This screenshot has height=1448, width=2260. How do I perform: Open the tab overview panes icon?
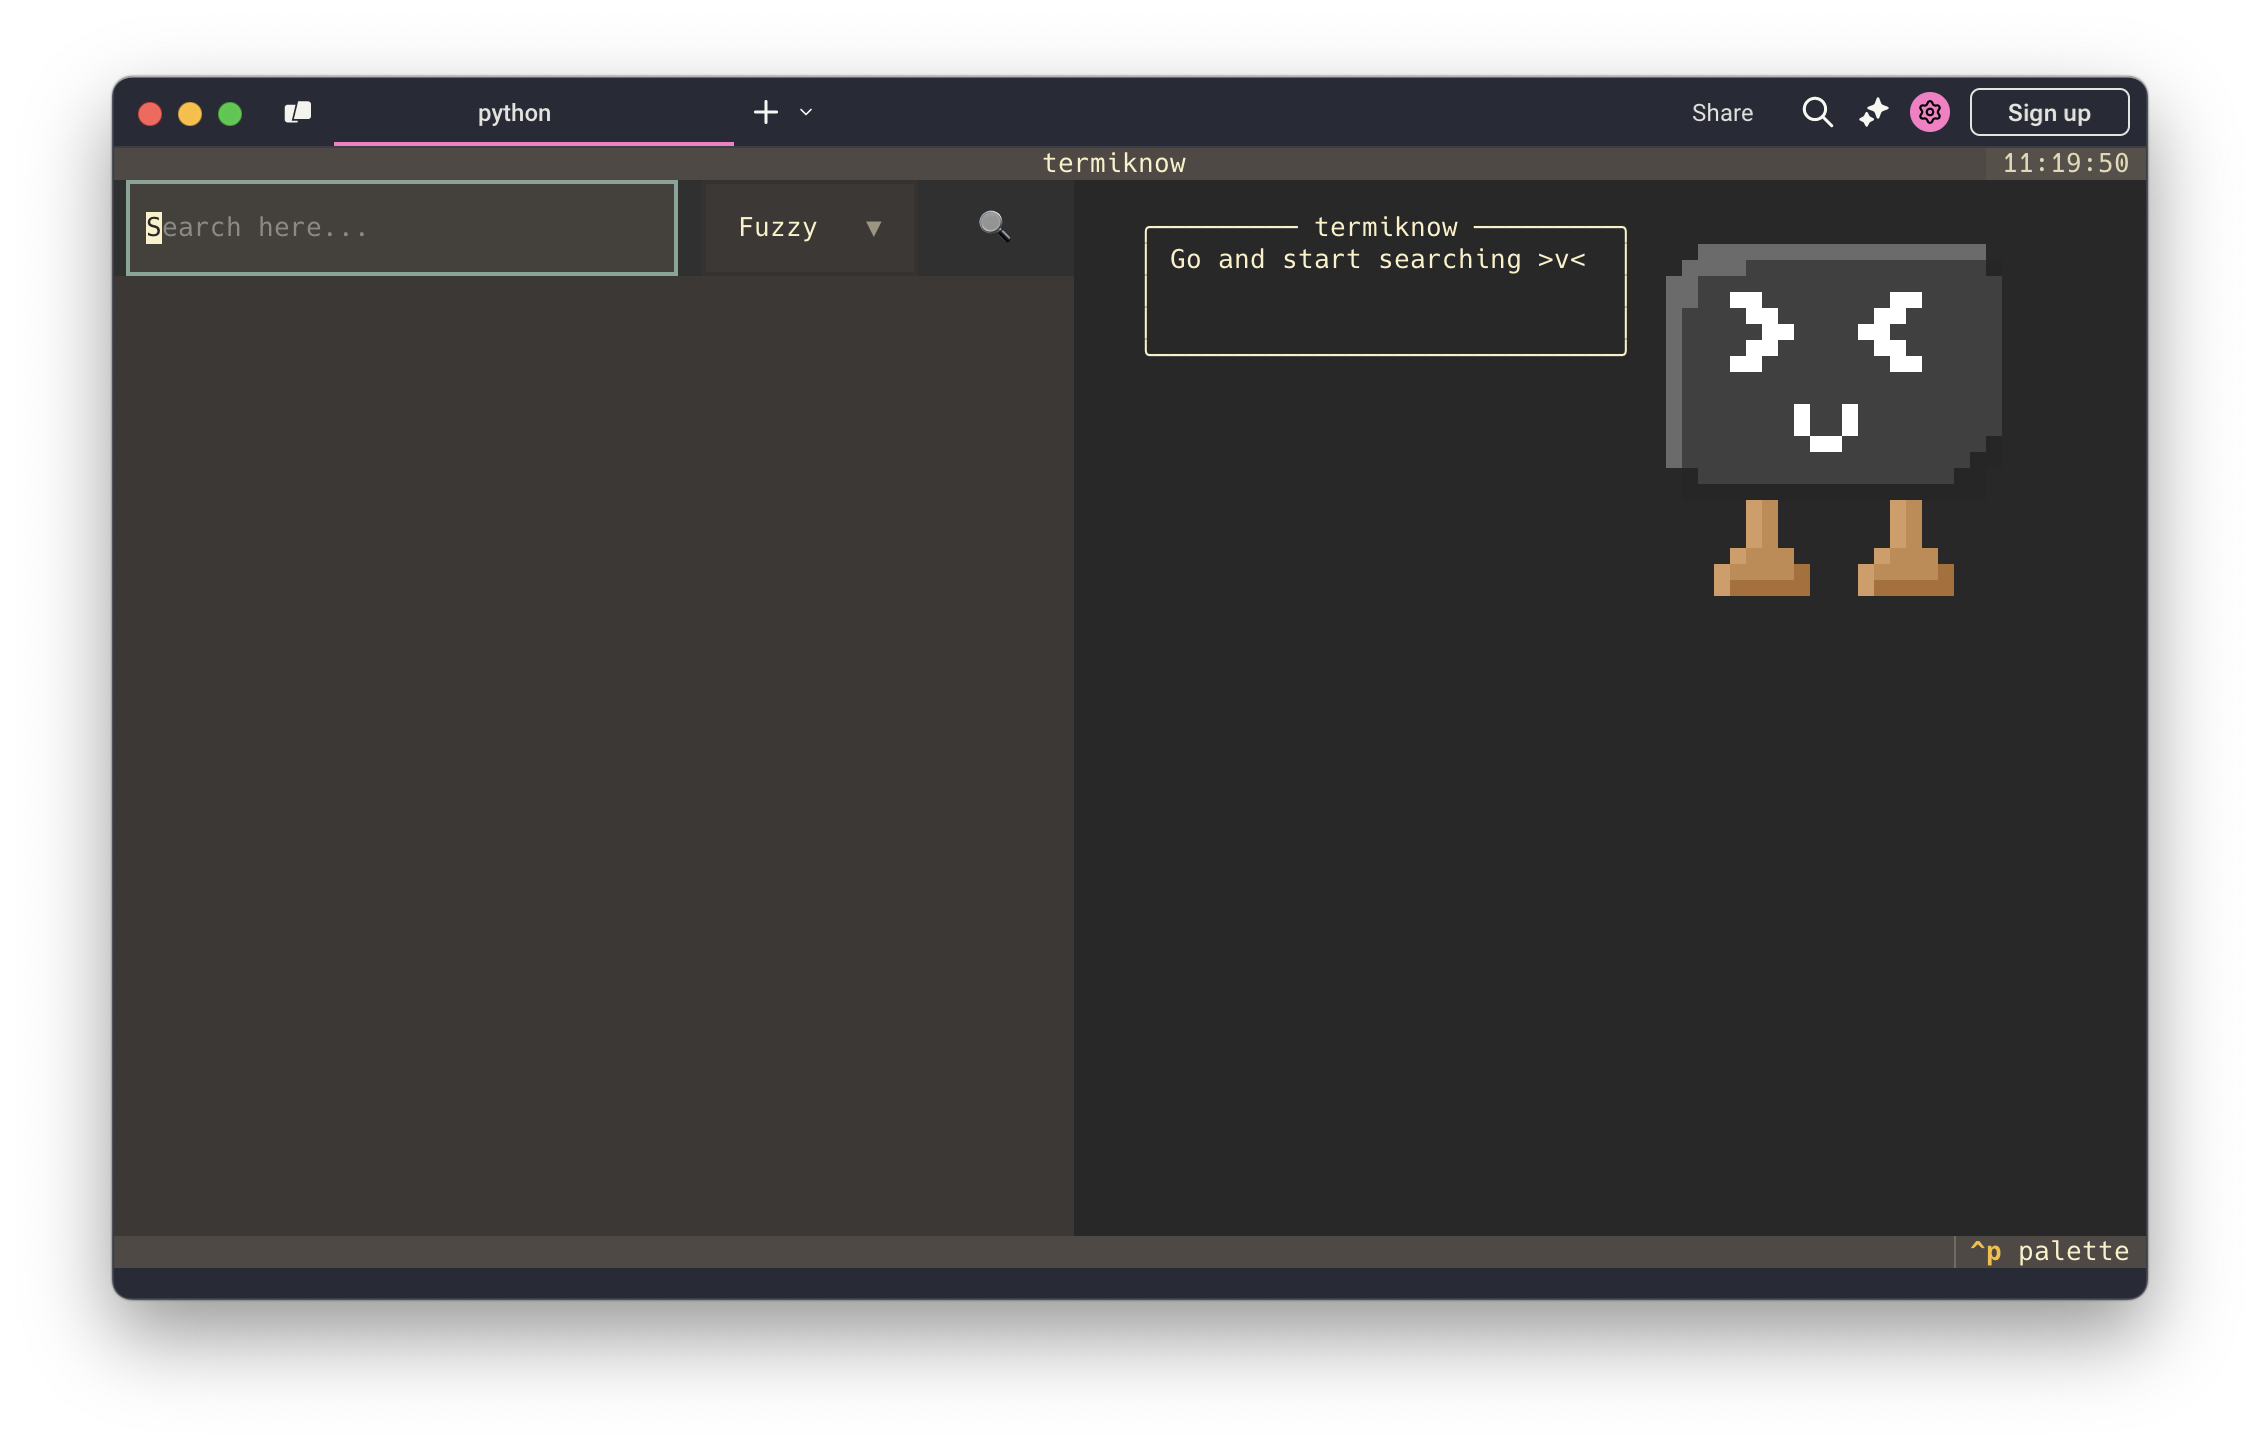coord(298,112)
